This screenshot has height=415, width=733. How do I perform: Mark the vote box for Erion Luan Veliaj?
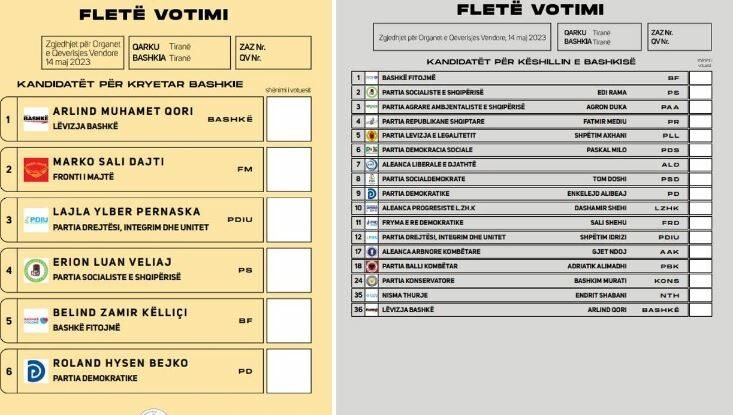[289, 269]
